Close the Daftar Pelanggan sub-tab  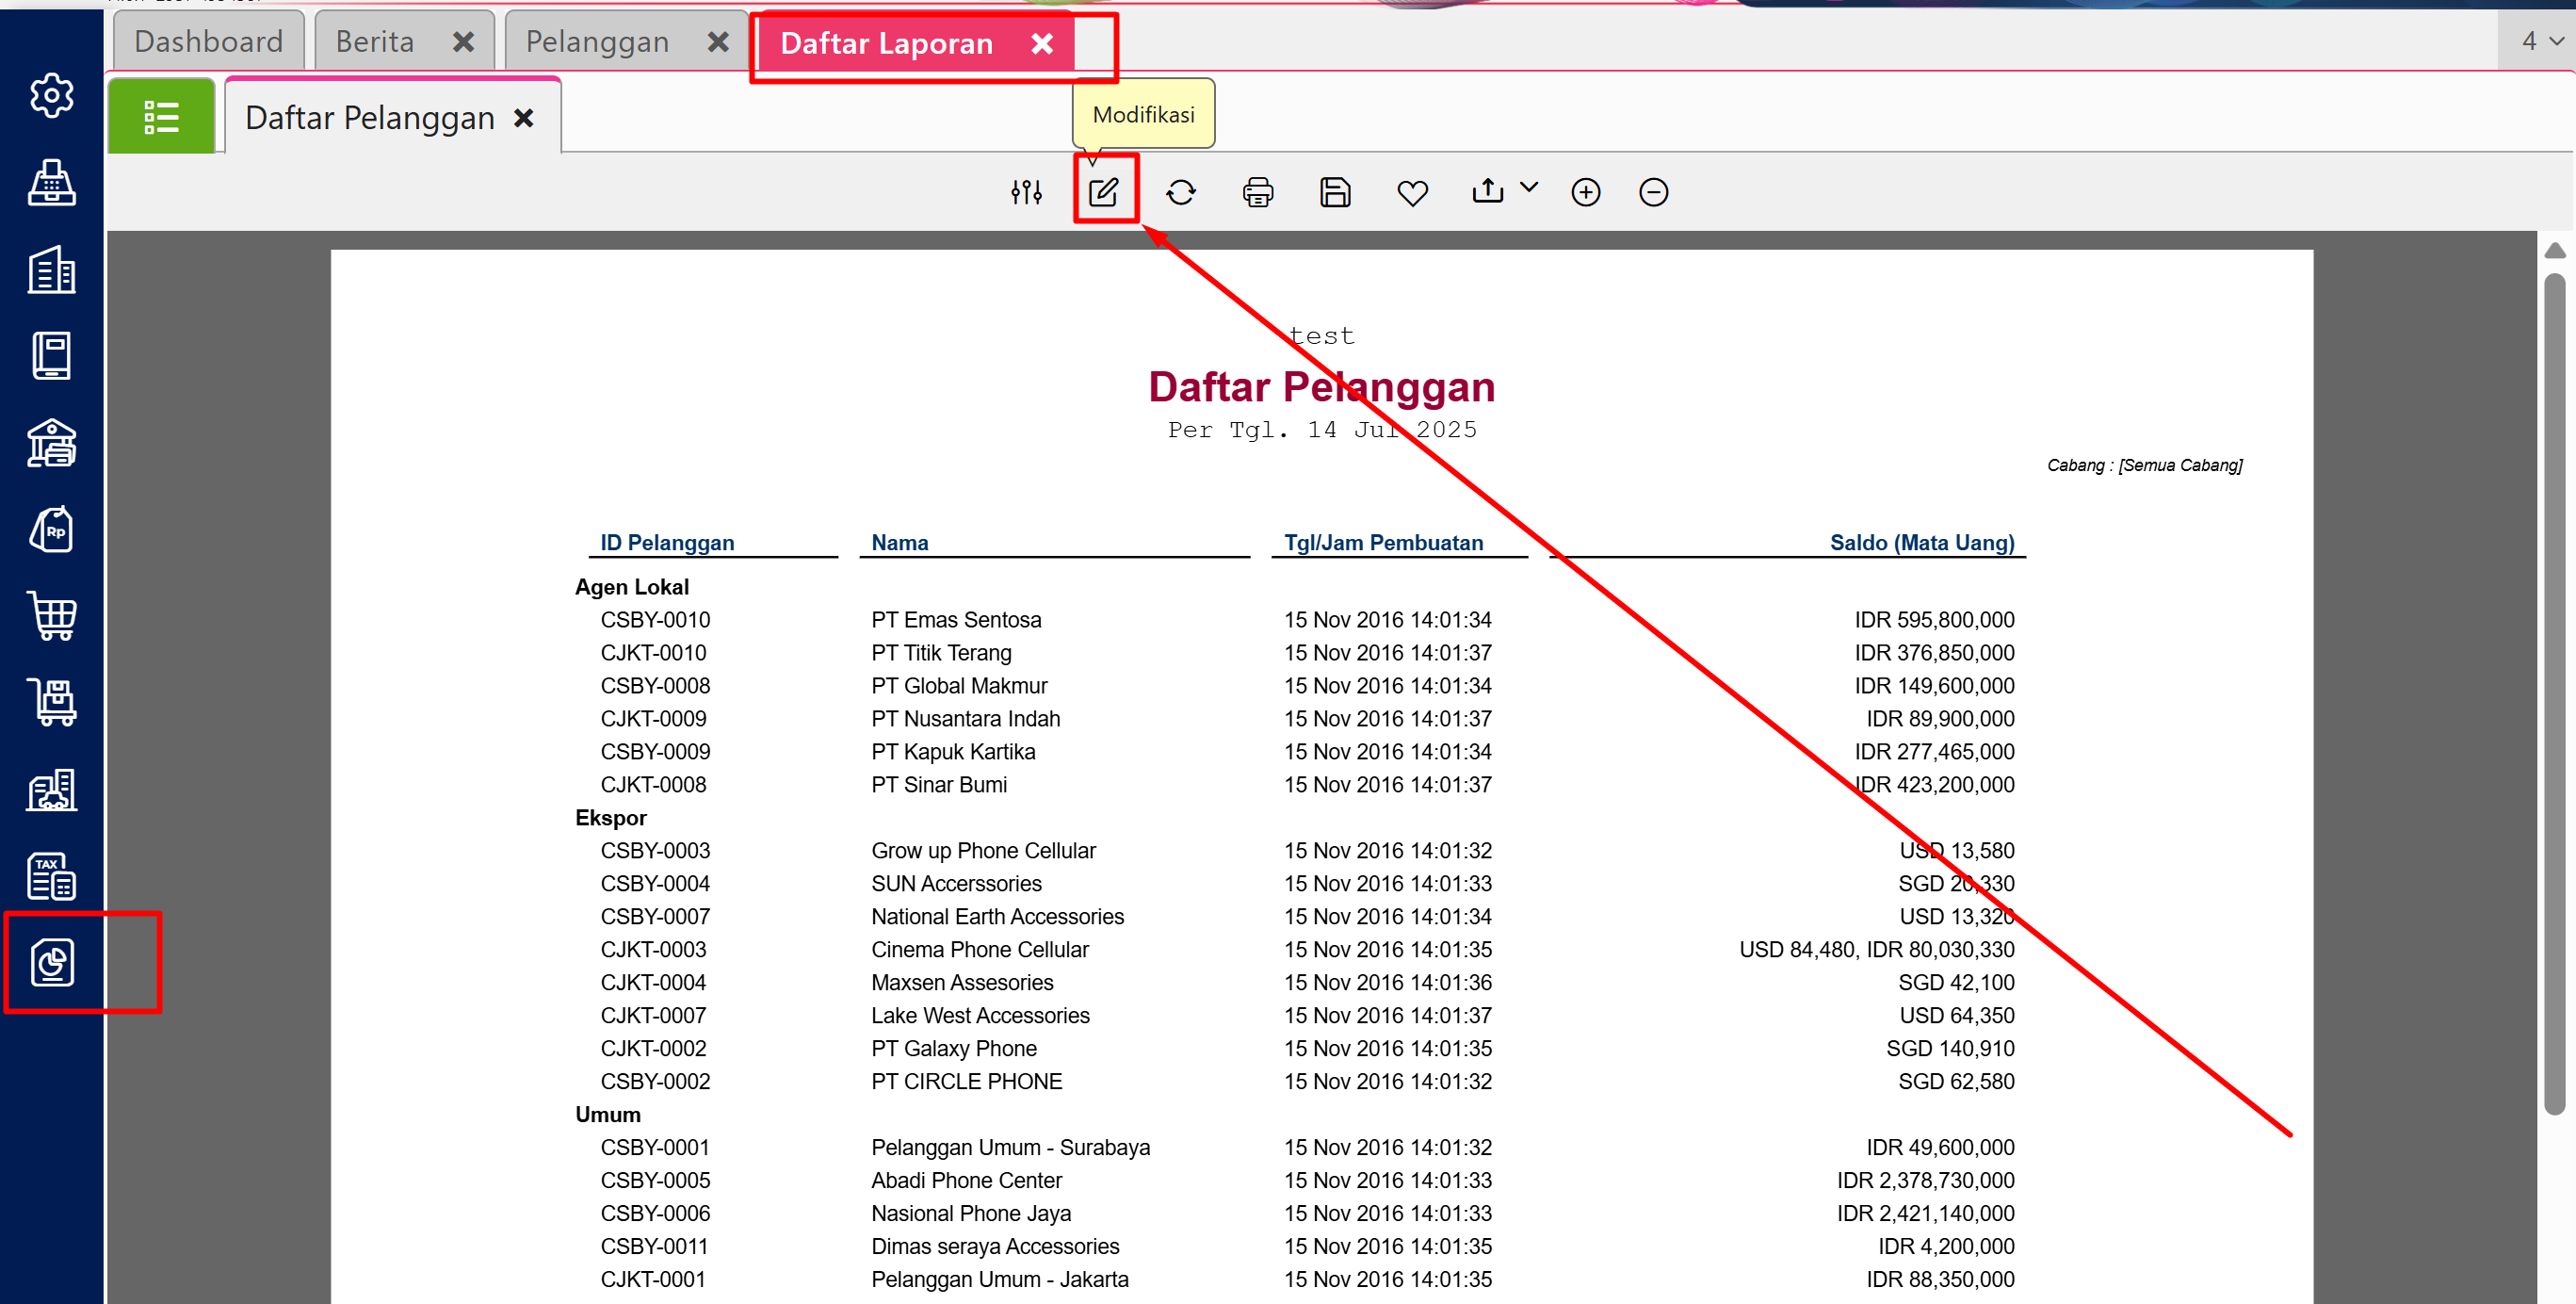[523, 118]
